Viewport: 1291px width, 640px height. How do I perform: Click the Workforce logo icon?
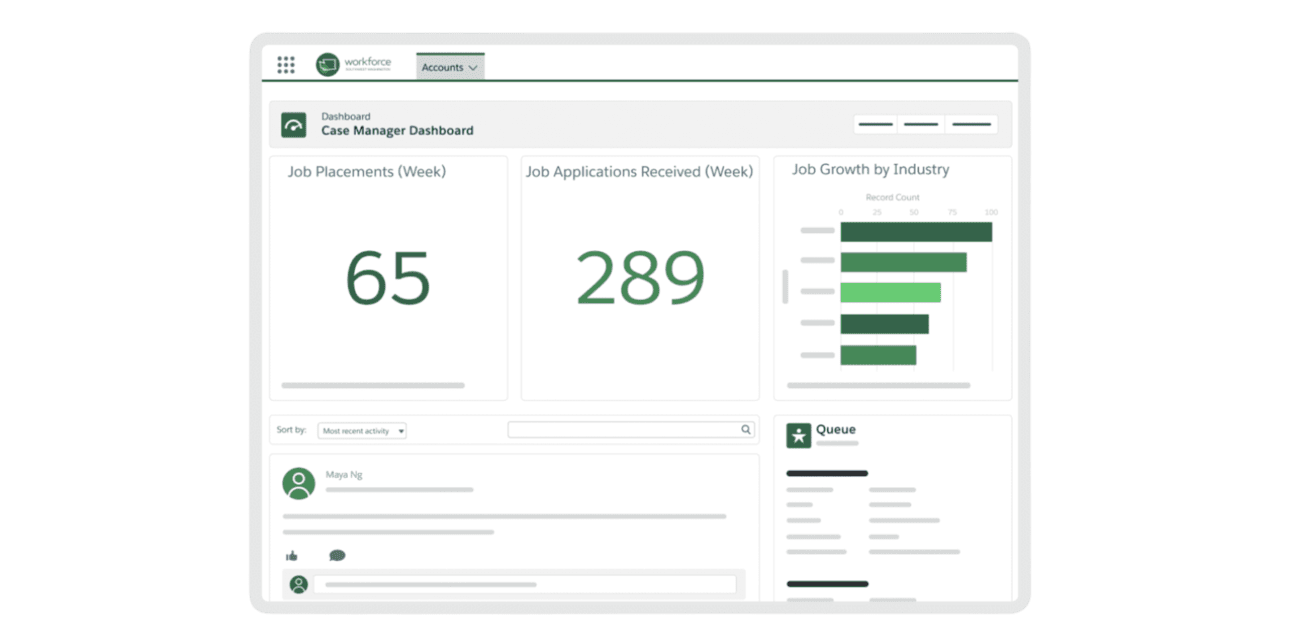(328, 65)
